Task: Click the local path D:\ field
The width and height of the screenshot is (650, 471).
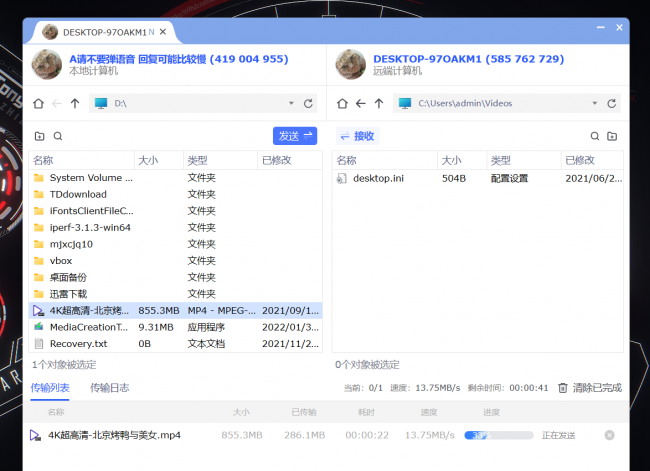Action: click(203, 103)
